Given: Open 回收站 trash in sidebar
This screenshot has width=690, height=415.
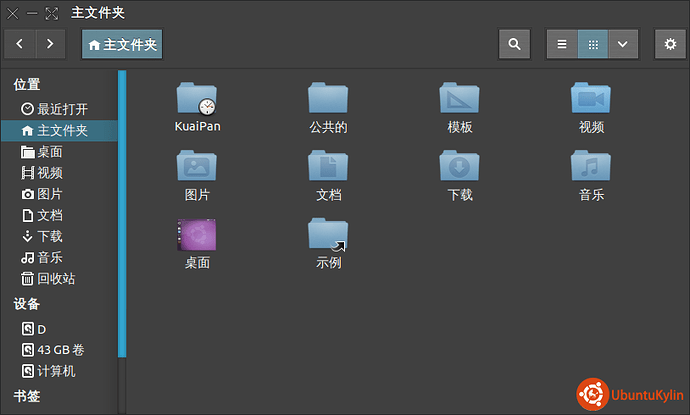Looking at the screenshot, I should pos(56,278).
